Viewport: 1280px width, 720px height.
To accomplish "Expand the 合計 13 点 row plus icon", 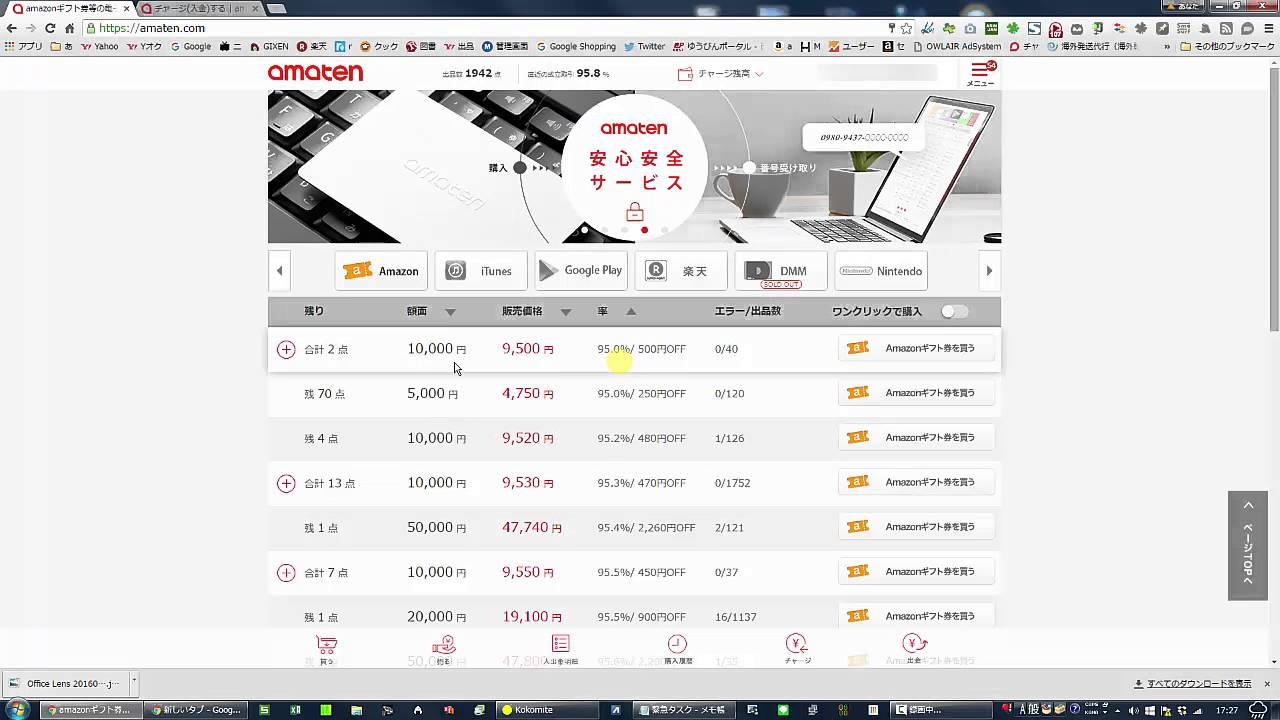I will point(286,483).
